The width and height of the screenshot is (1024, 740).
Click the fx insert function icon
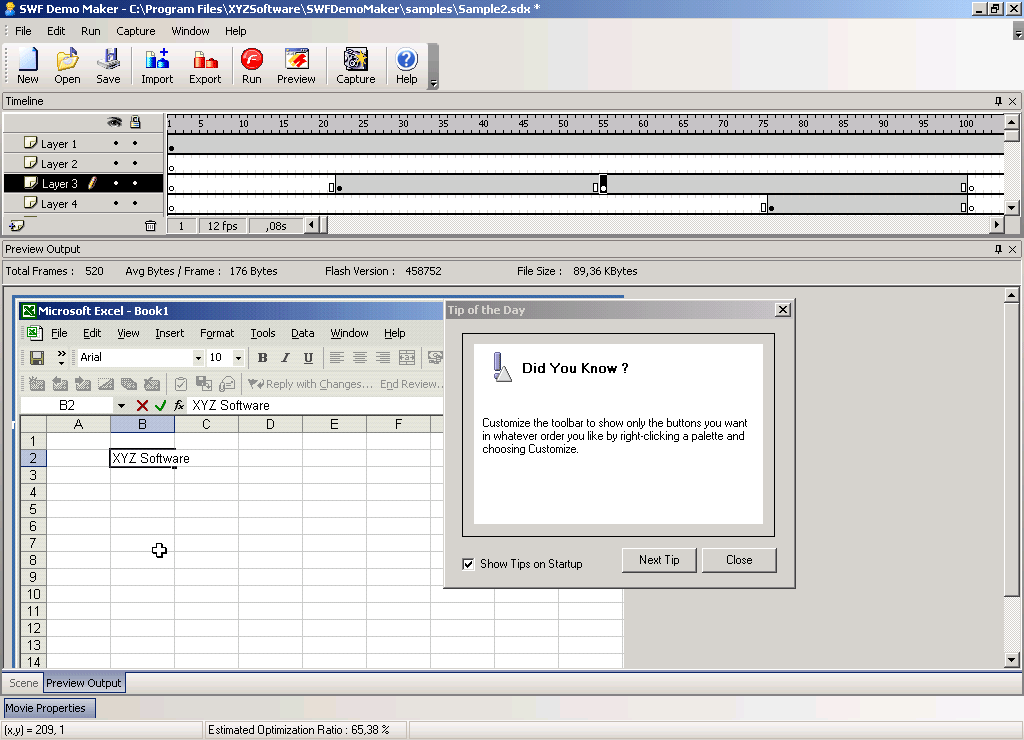(x=179, y=406)
